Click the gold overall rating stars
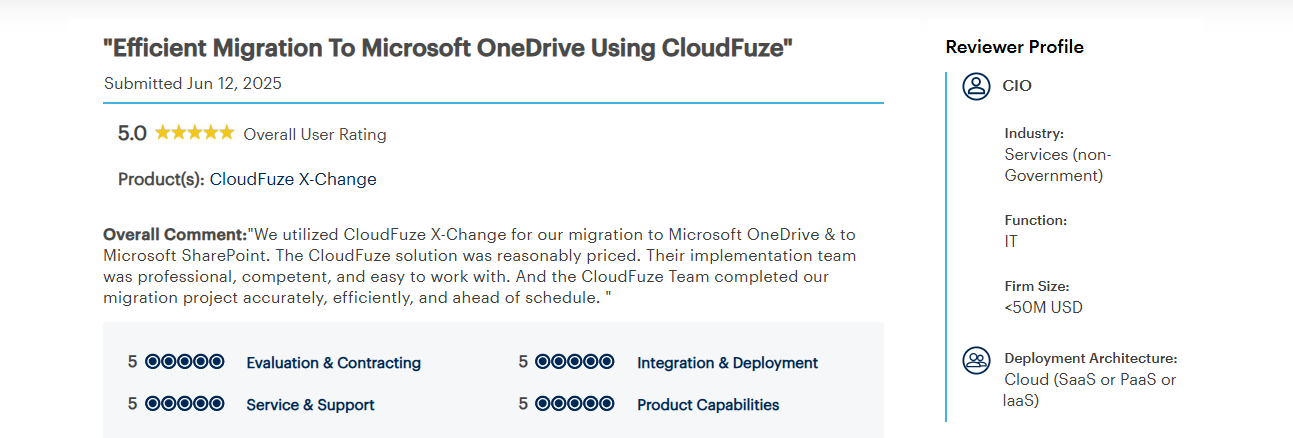Viewport: 1293px width, 438px height. tap(195, 133)
